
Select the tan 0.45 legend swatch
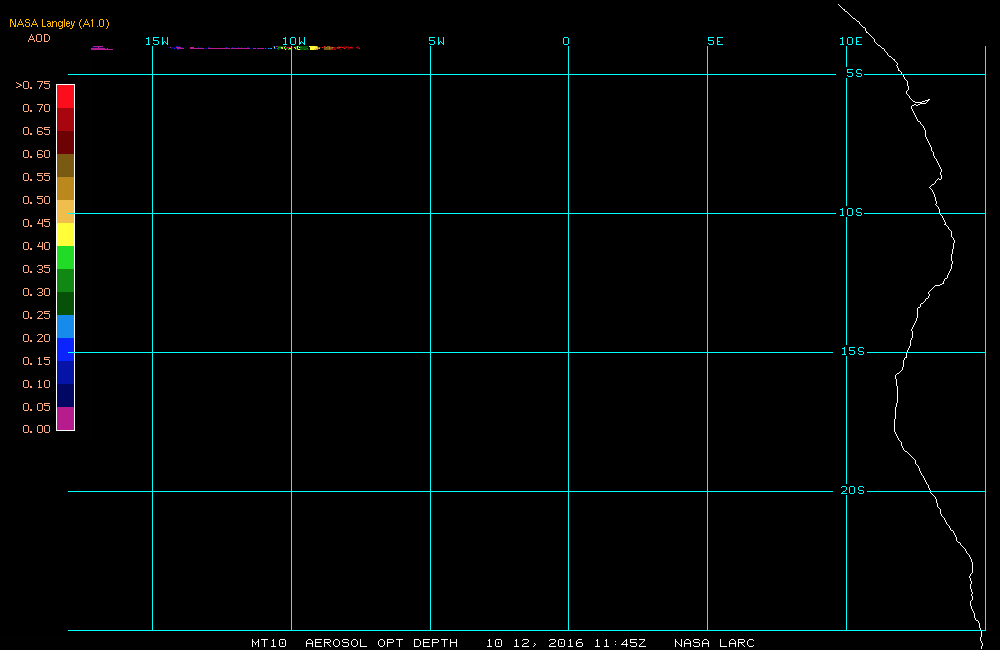pos(66,211)
